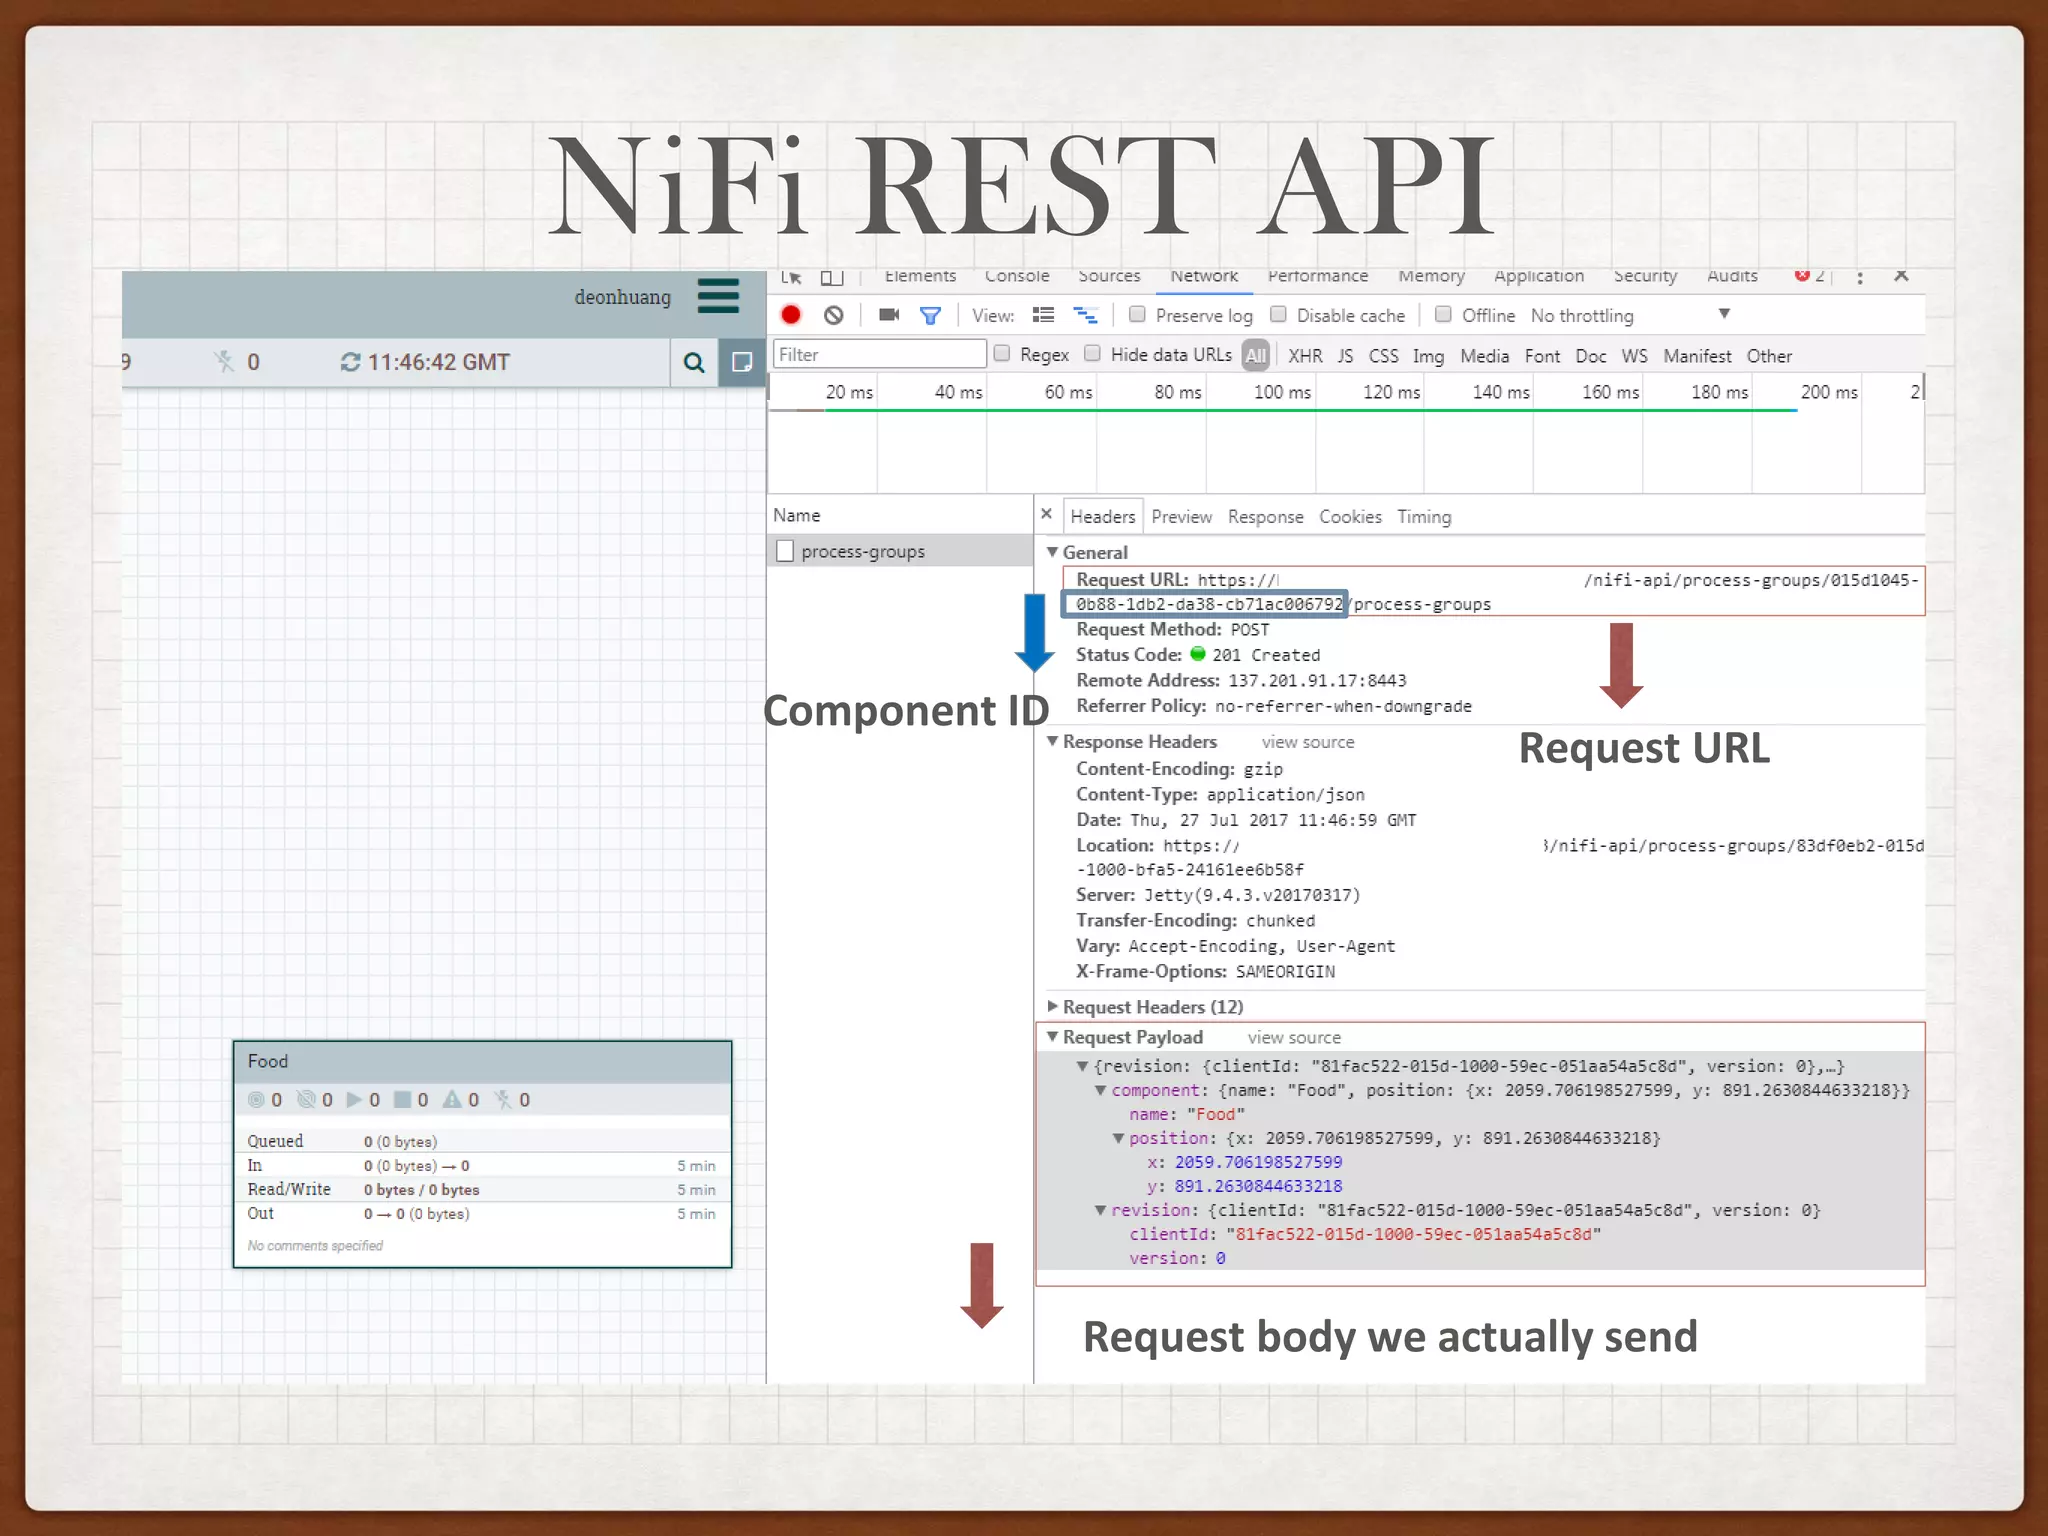Collapse the Request Payload section
Screen dimensions: 2048x1536
(x=1052, y=1037)
